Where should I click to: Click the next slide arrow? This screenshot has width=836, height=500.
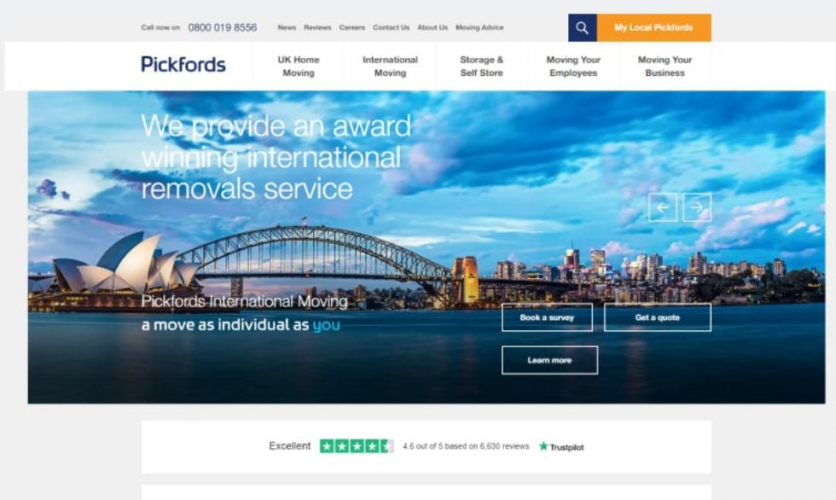[697, 207]
